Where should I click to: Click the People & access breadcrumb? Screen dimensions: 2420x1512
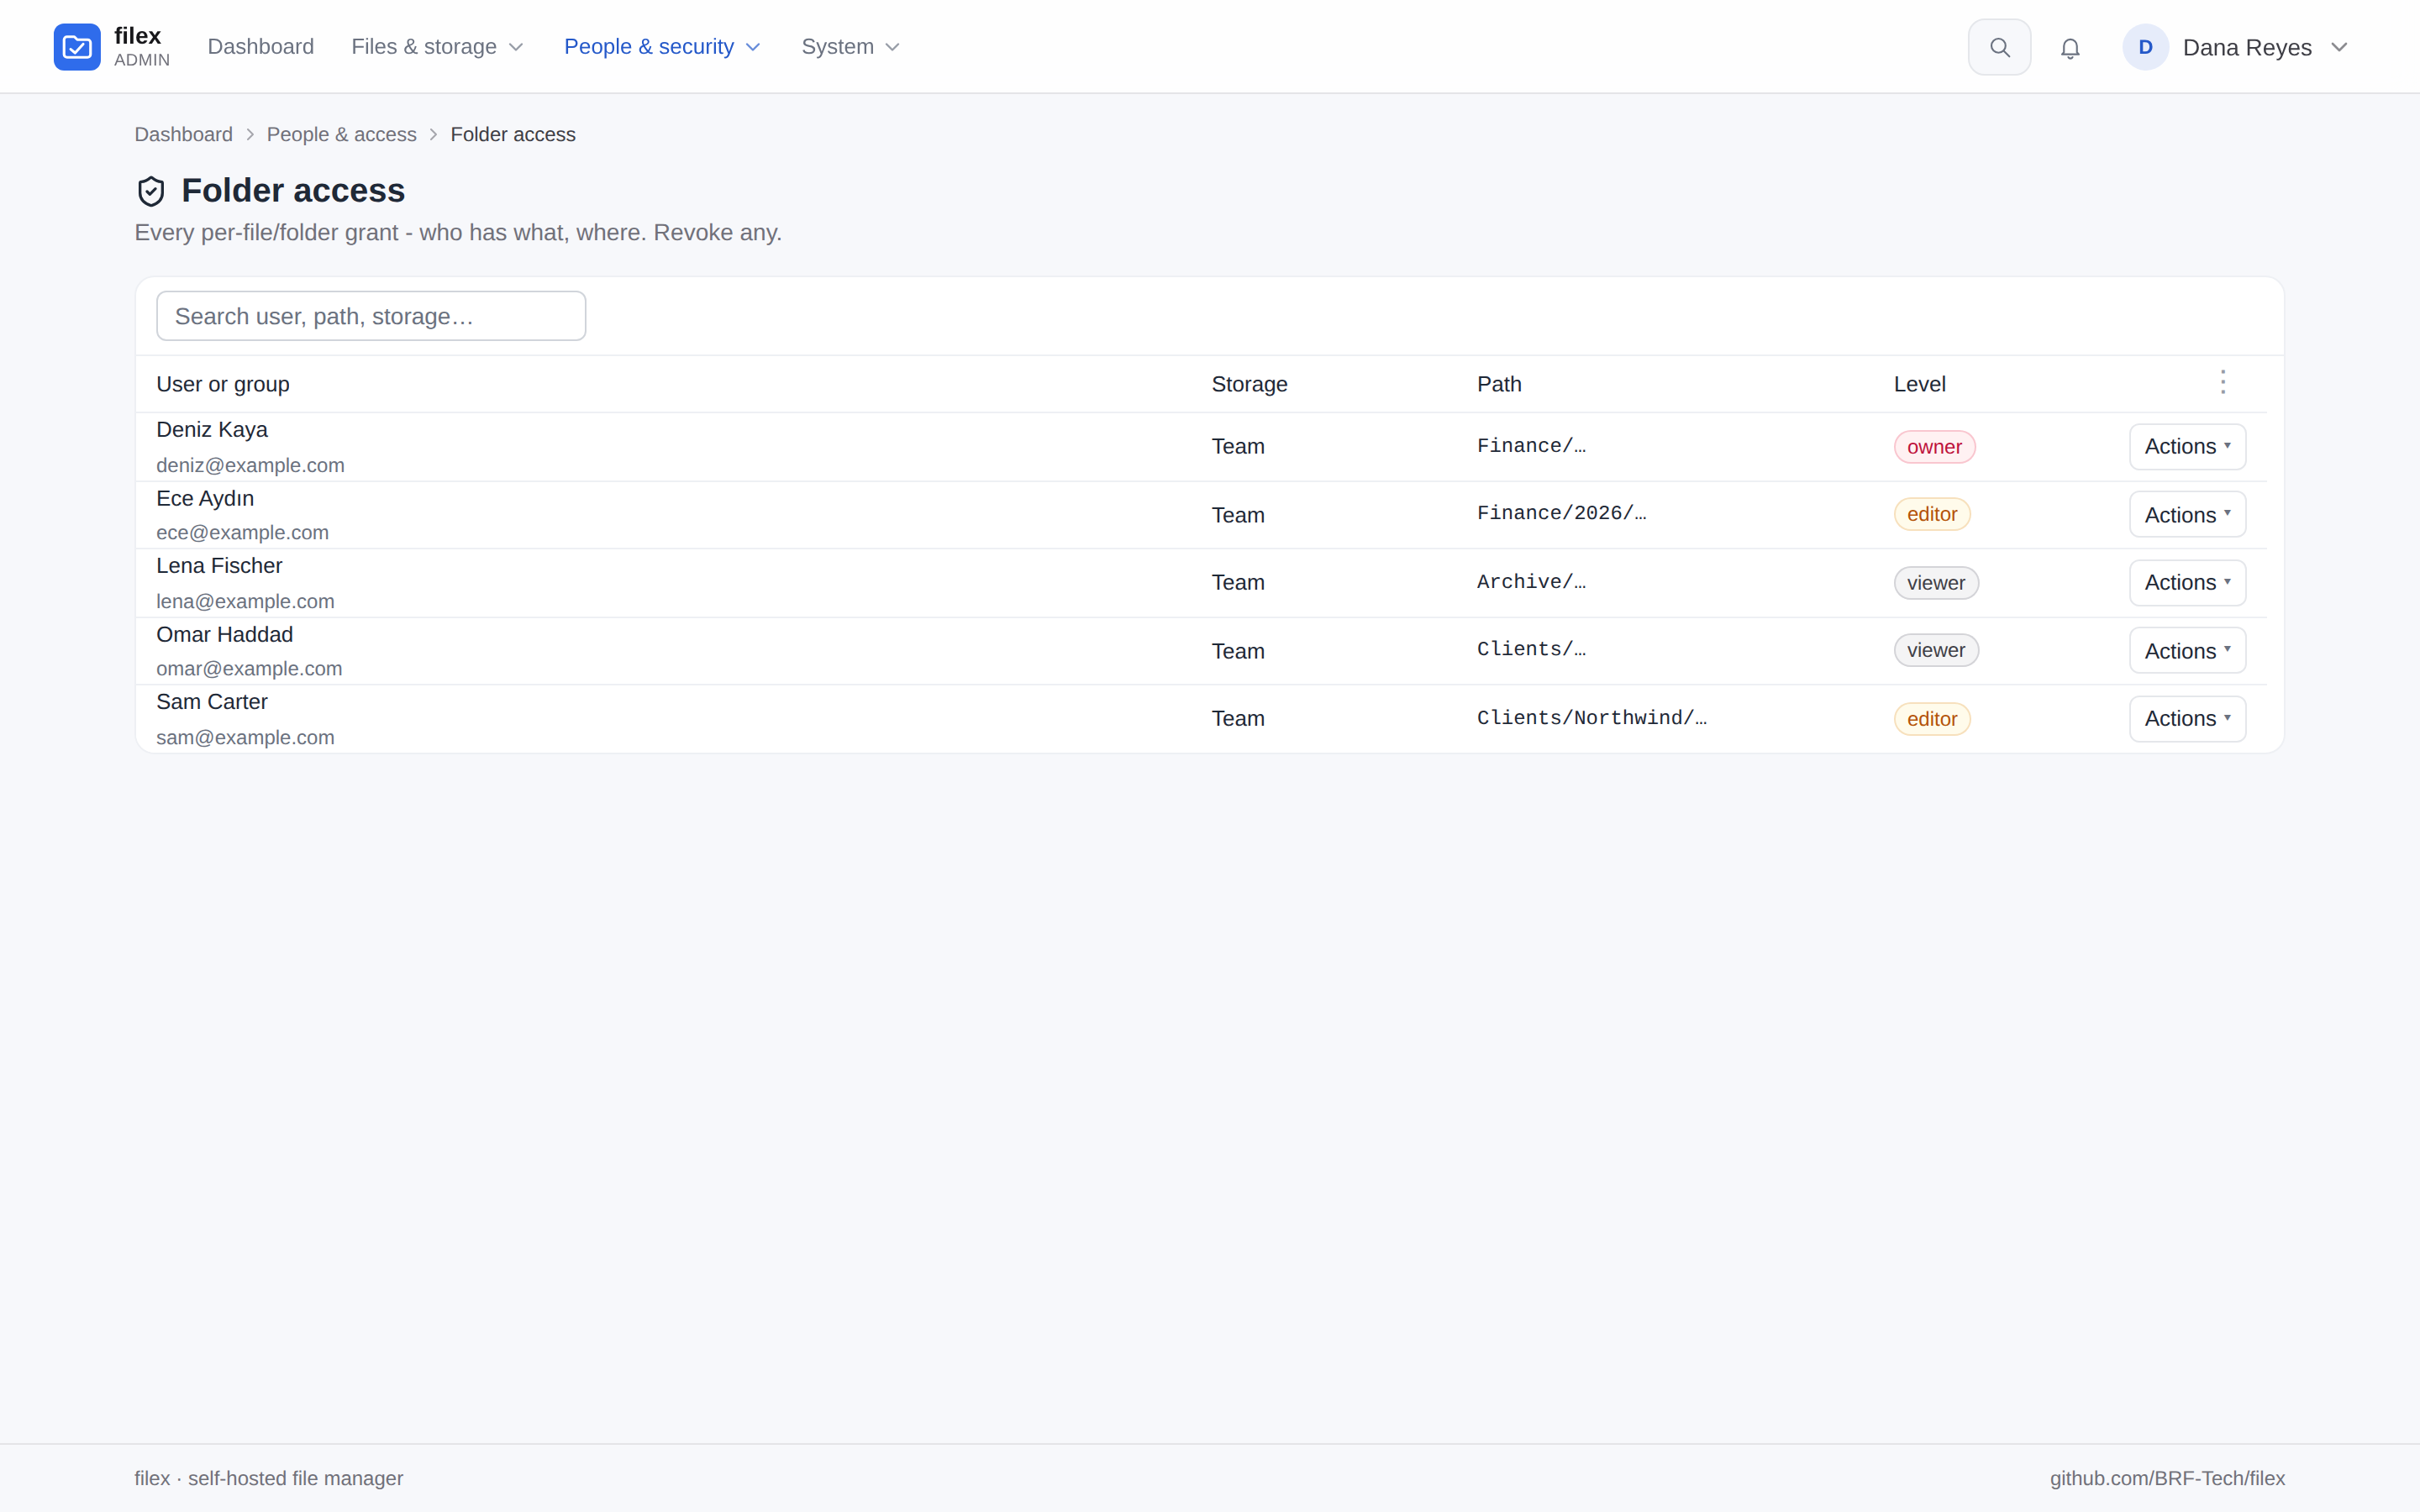342,134
